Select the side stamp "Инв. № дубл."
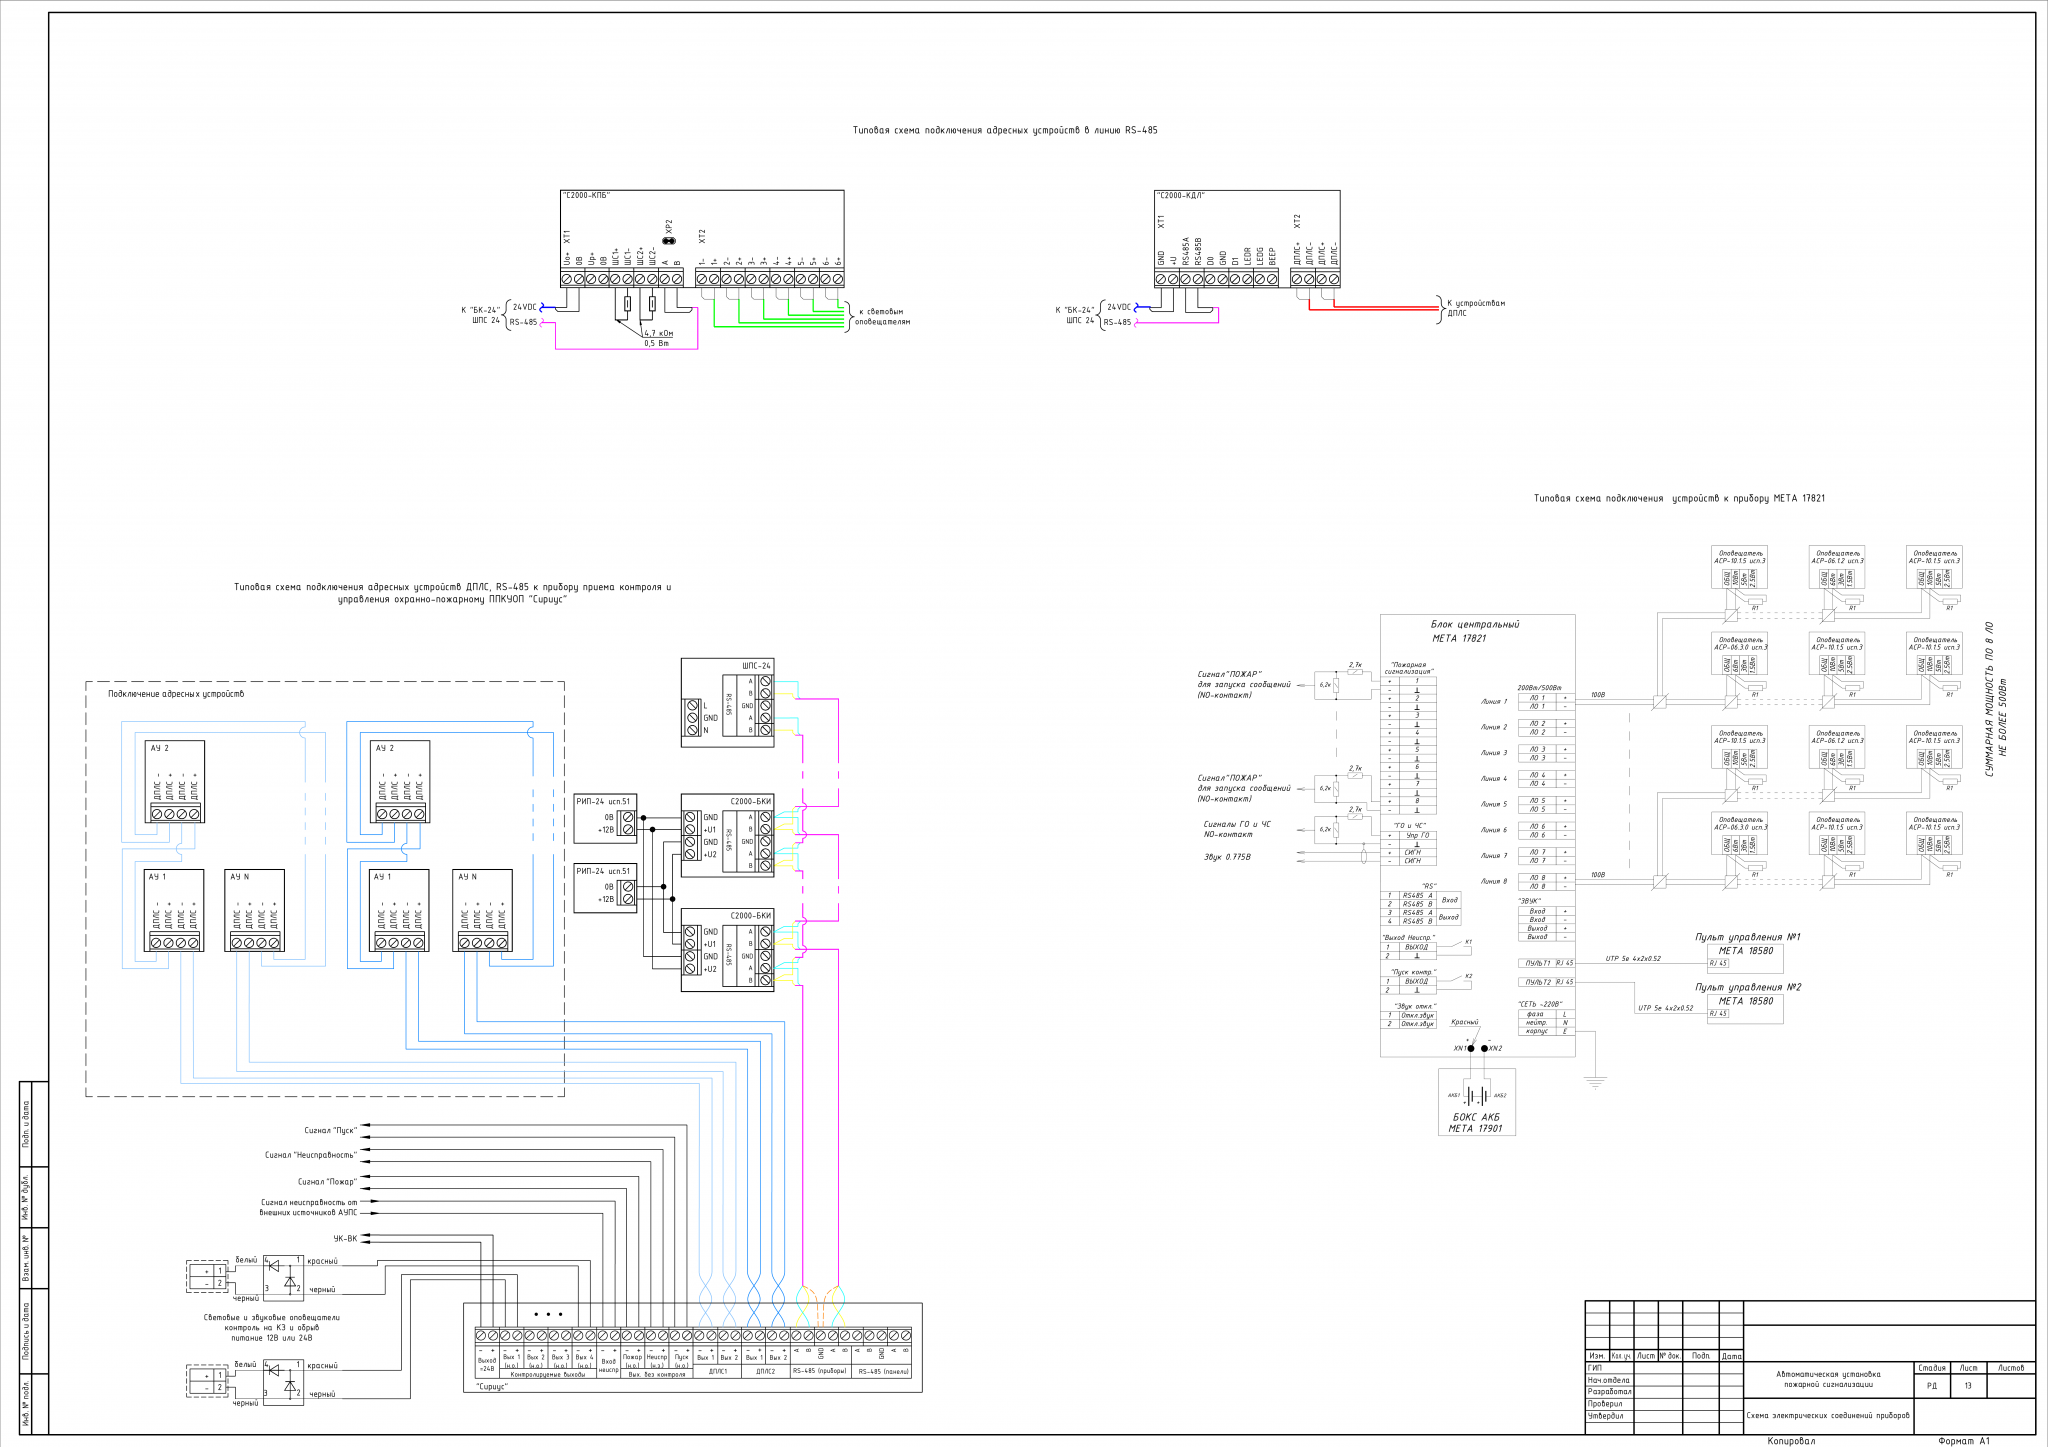2048x1447 pixels. pos(27,1197)
